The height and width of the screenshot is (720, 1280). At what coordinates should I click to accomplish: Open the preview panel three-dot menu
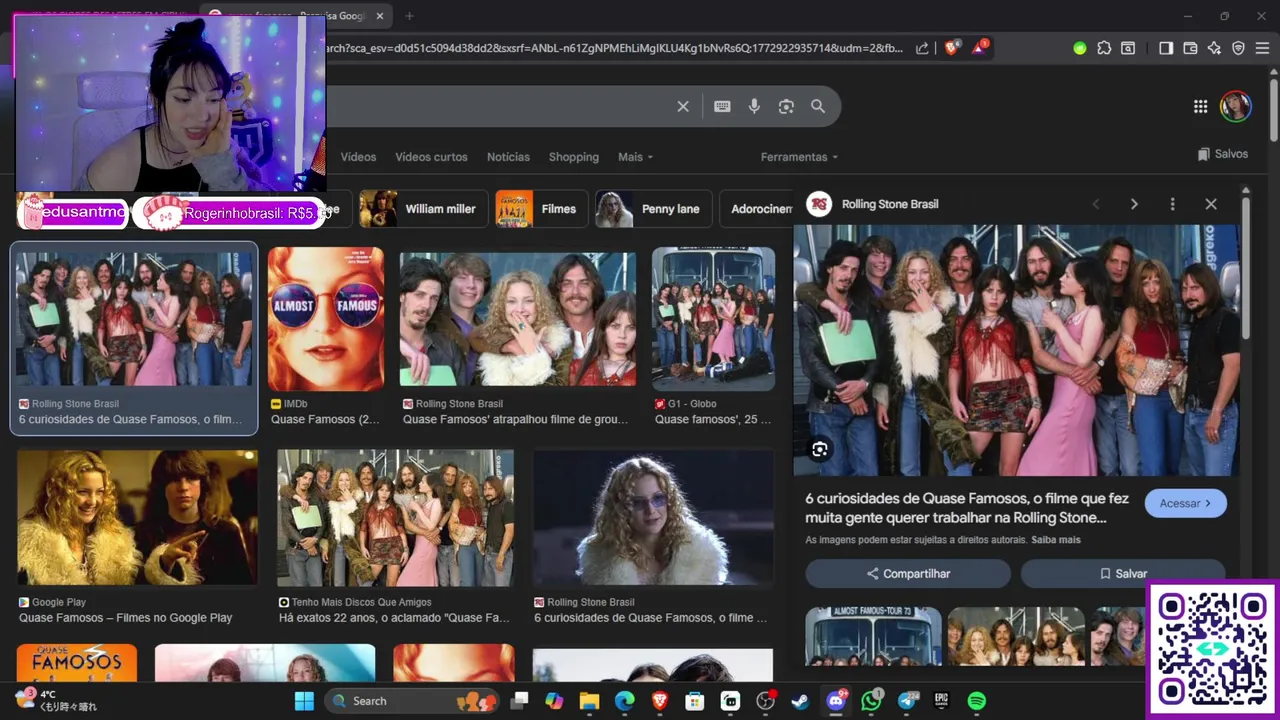point(1172,204)
